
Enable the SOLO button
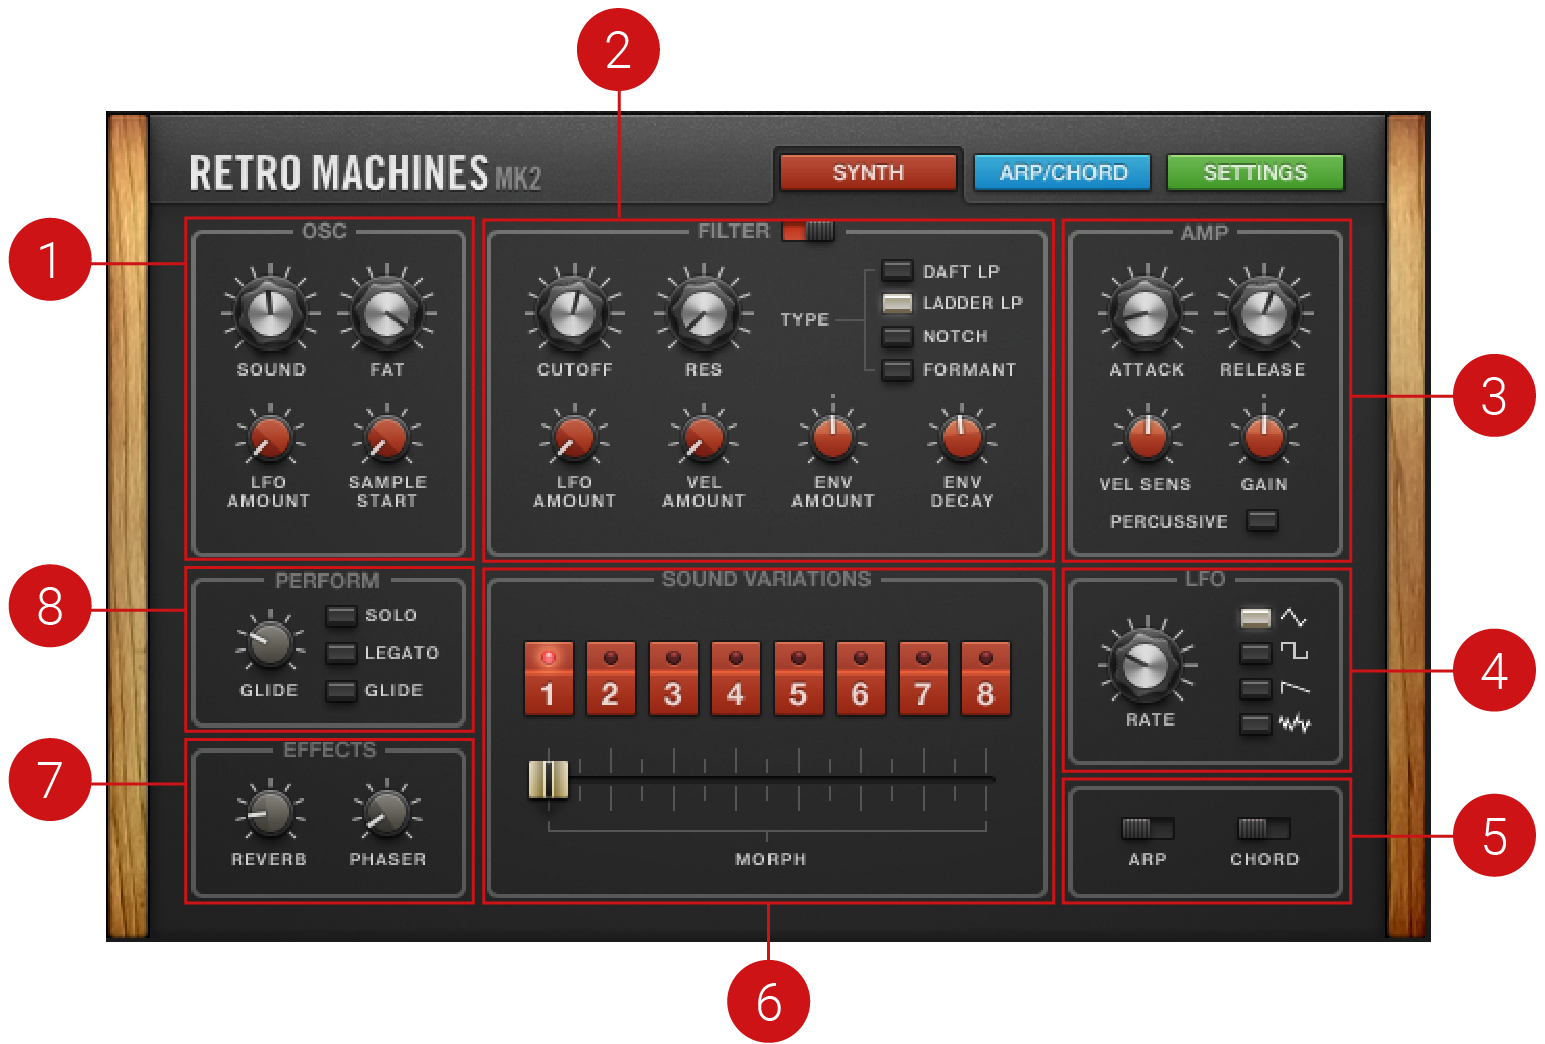click(341, 615)
